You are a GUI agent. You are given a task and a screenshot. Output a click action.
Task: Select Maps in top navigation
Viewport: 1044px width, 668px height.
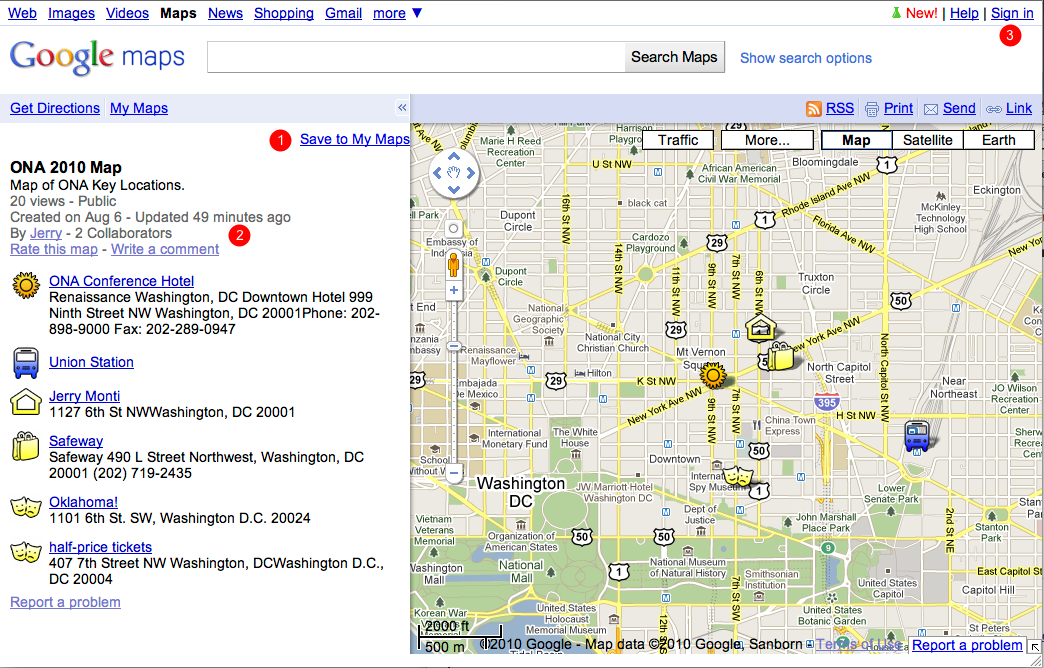coord(178,13)
